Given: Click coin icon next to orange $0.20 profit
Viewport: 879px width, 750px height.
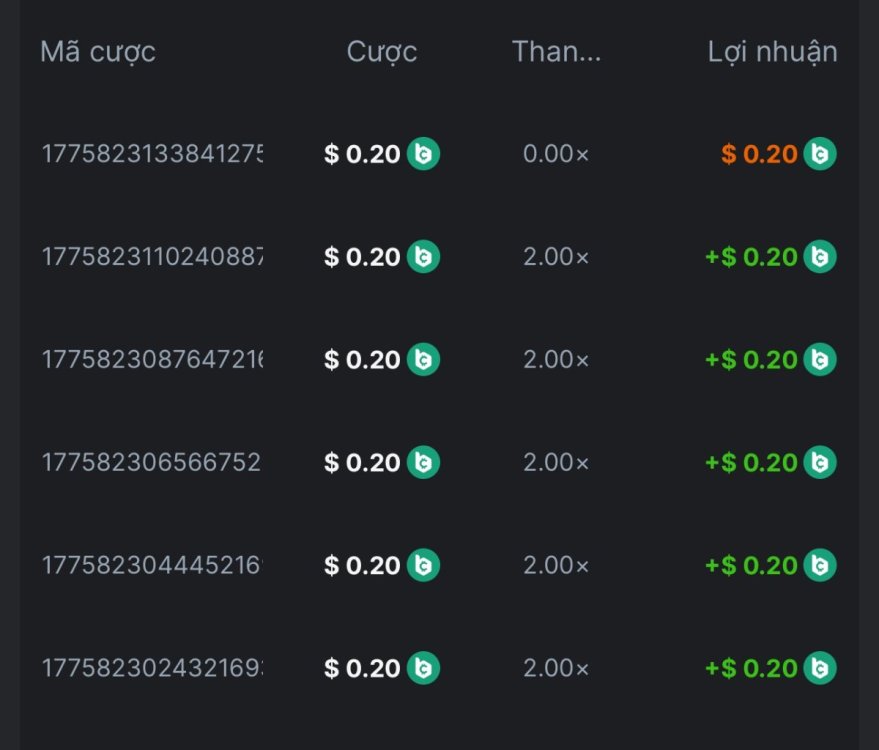Looking at the screenshot, I should [x=820, y=154].
